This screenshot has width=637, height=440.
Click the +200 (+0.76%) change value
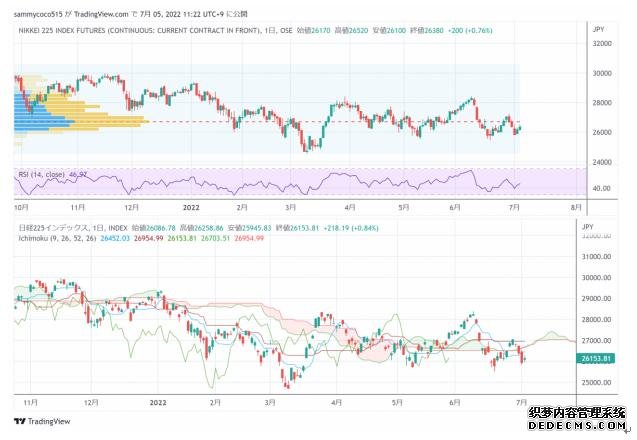click(x=470, y=30)
